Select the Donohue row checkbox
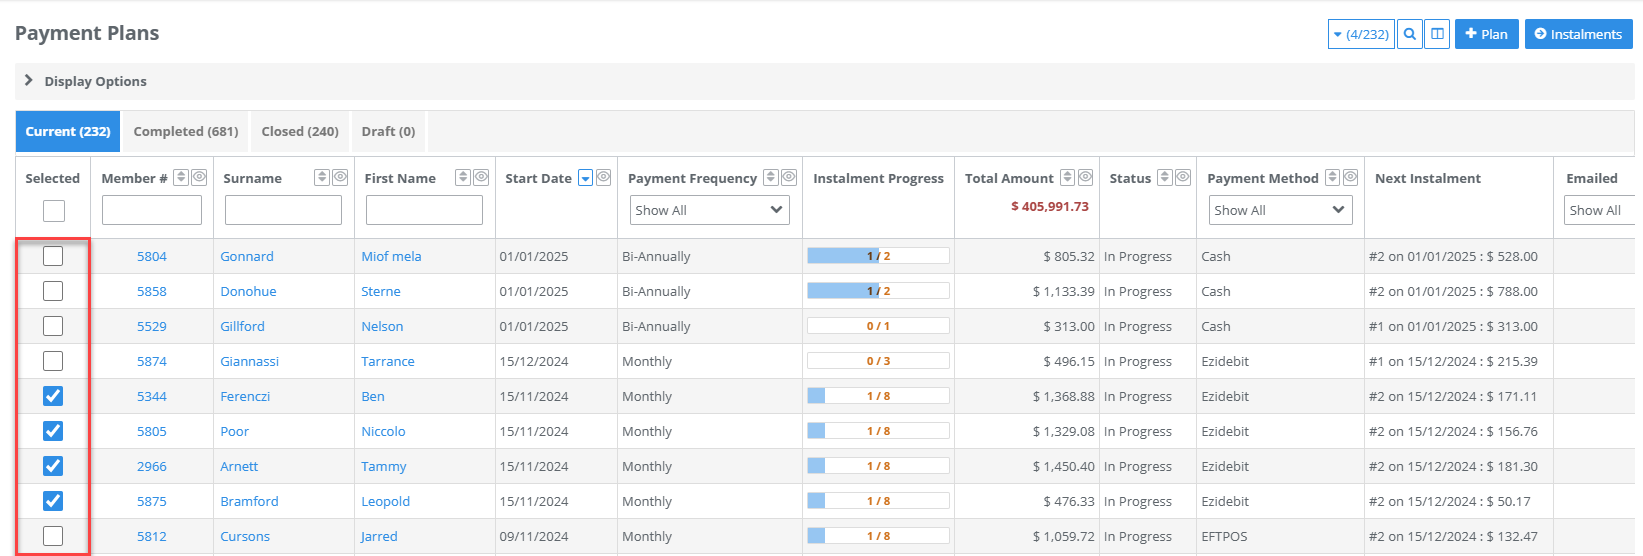Screen dimensions: 1643x556 53,291
